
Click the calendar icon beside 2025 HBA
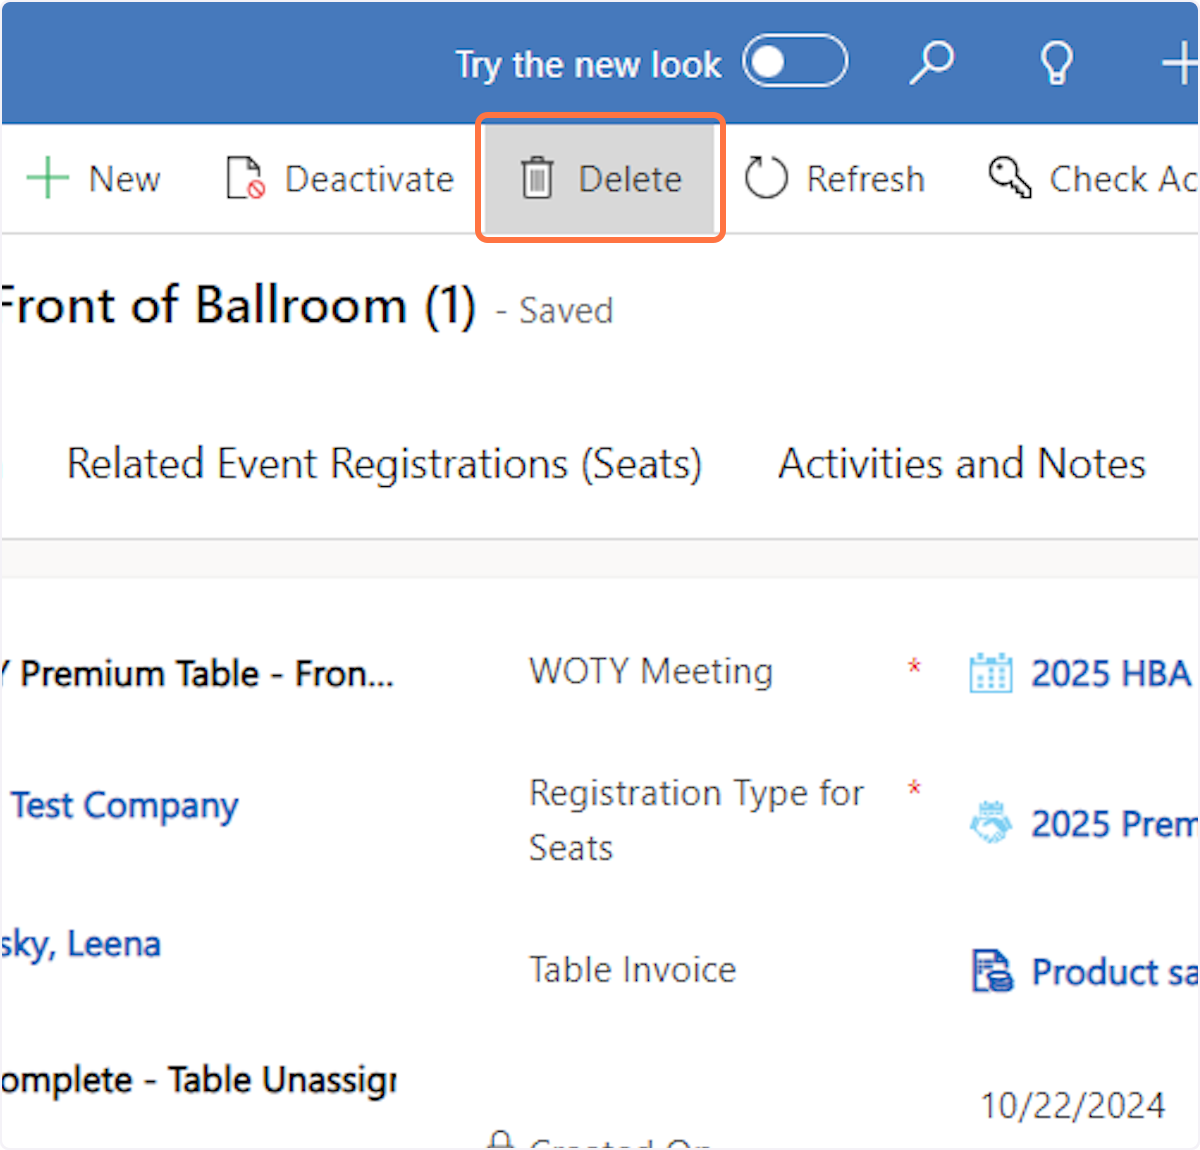coord(990,673)
